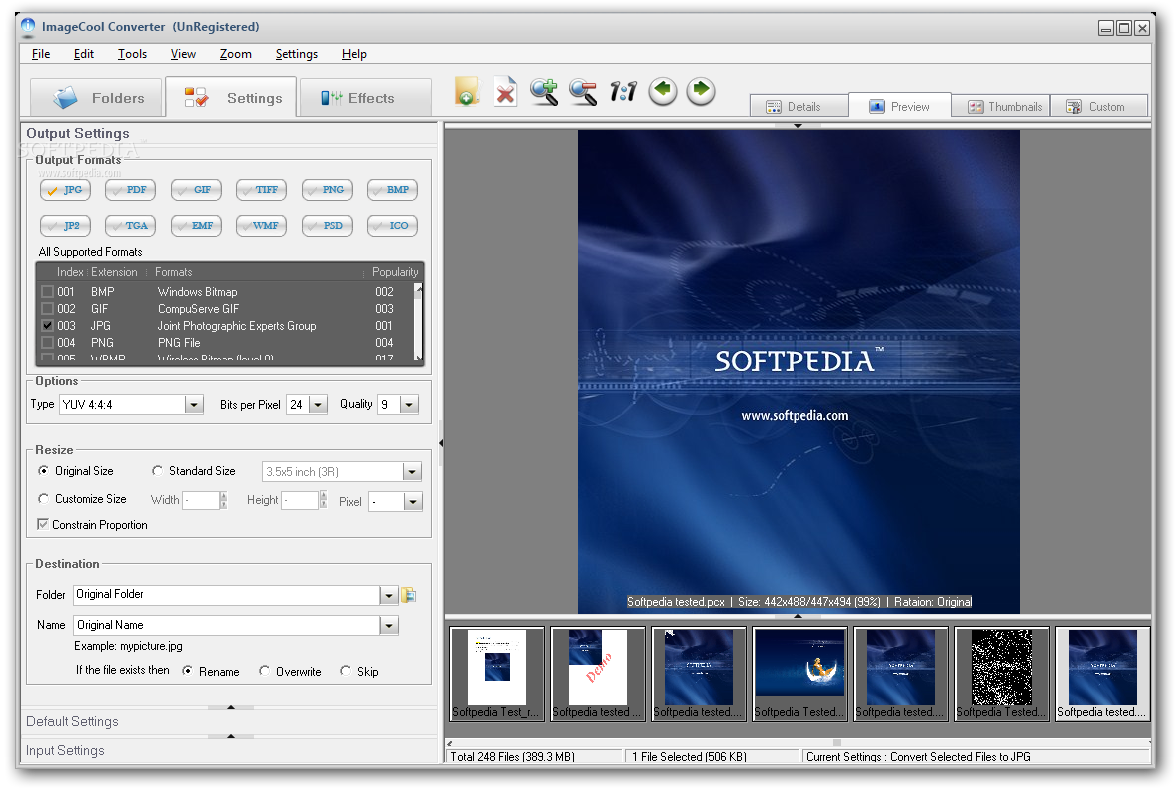Select Overwrite if file exists
This screenshot has height=789, width=1176.
tap(265, 671)
